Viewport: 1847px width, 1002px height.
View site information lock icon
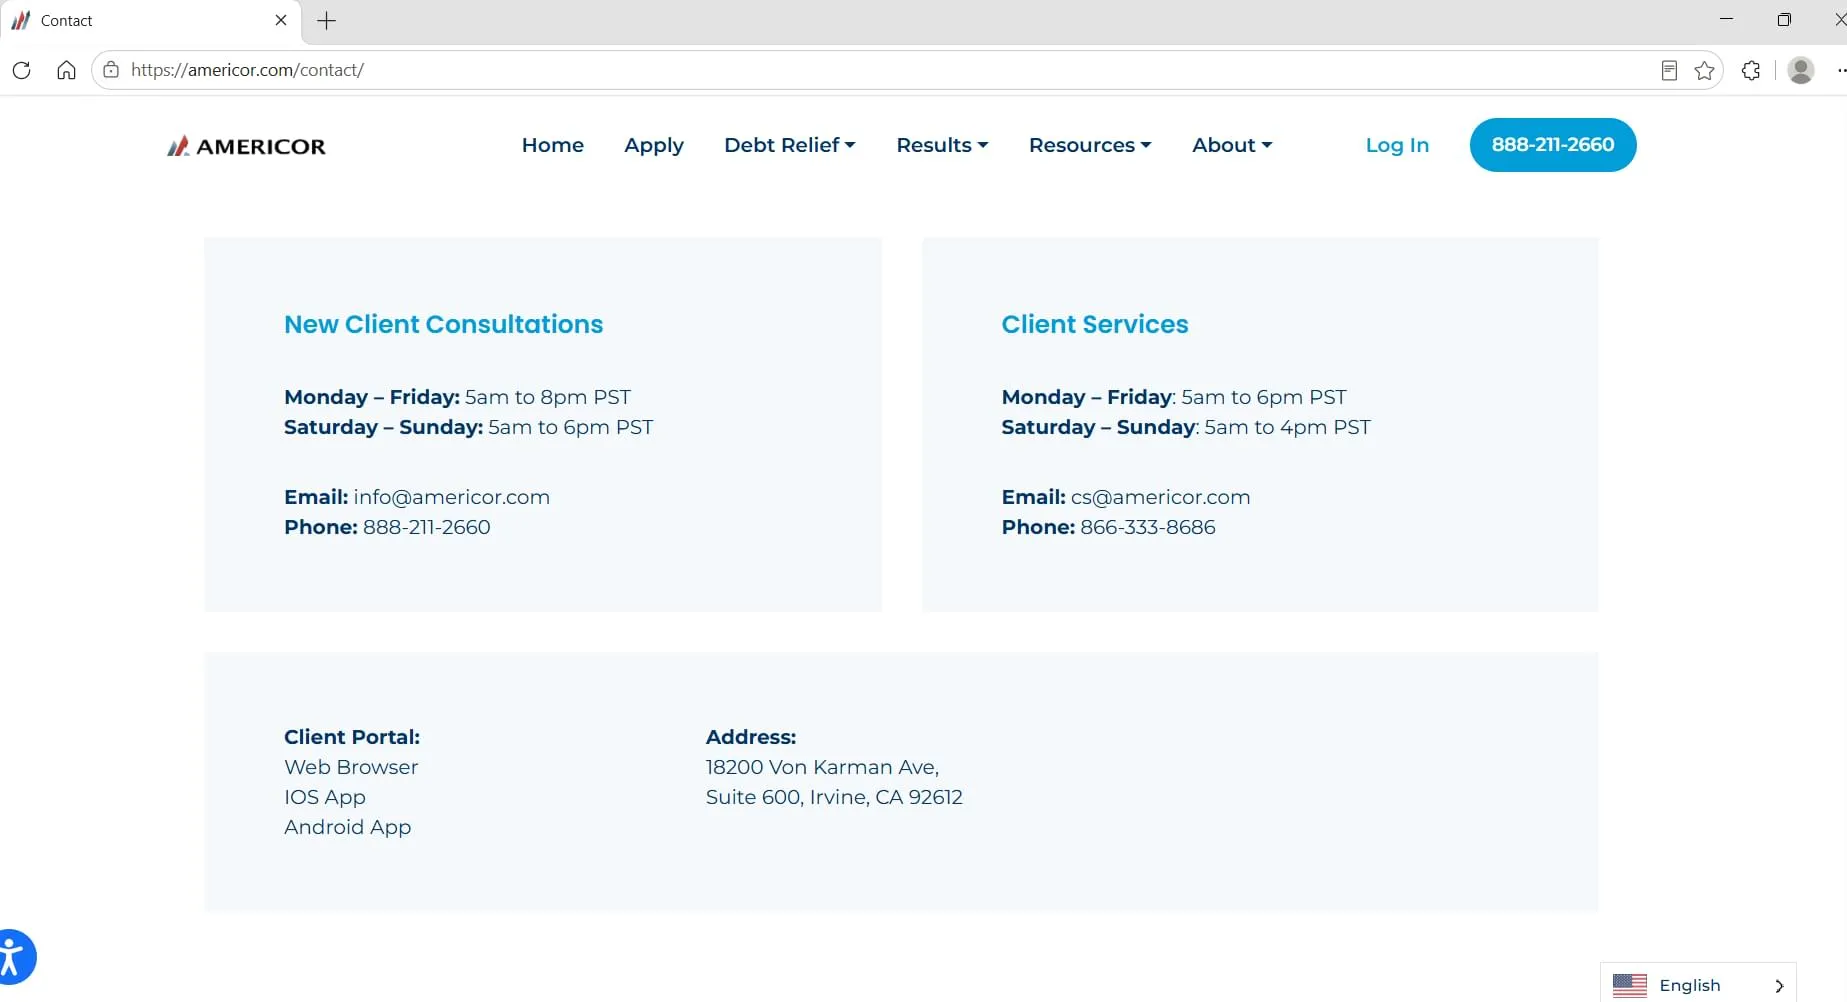[x=111, y=70]
